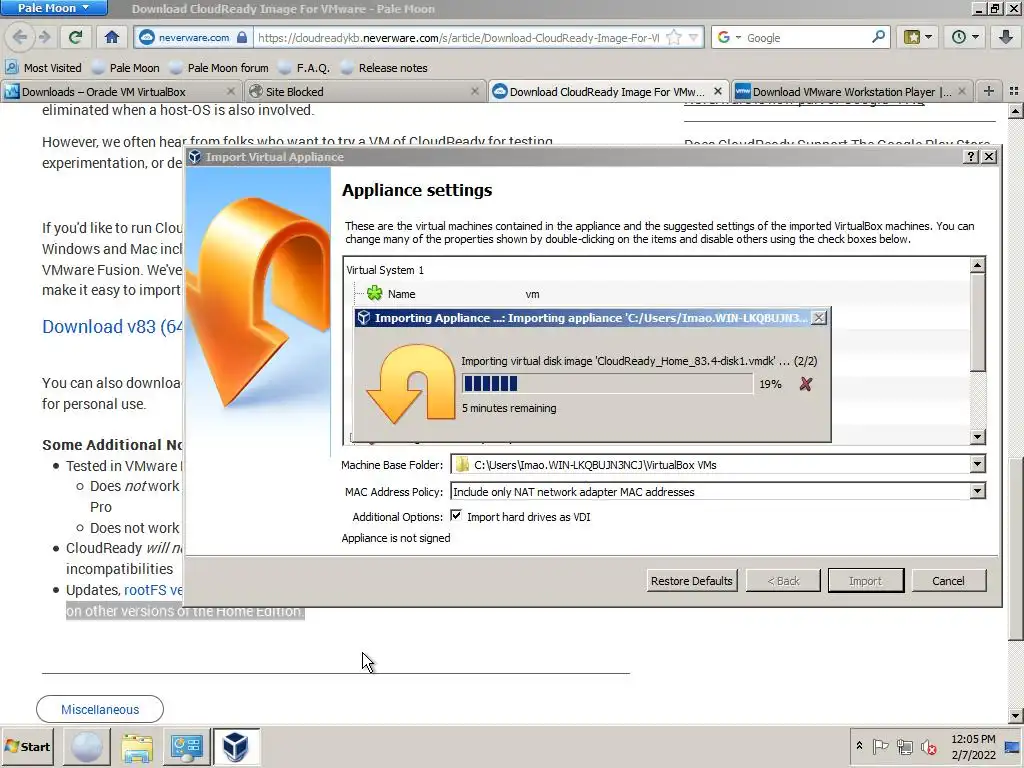Open File Explorer from the taskbar
This screenshot has height=768, width=1024.
136,746
